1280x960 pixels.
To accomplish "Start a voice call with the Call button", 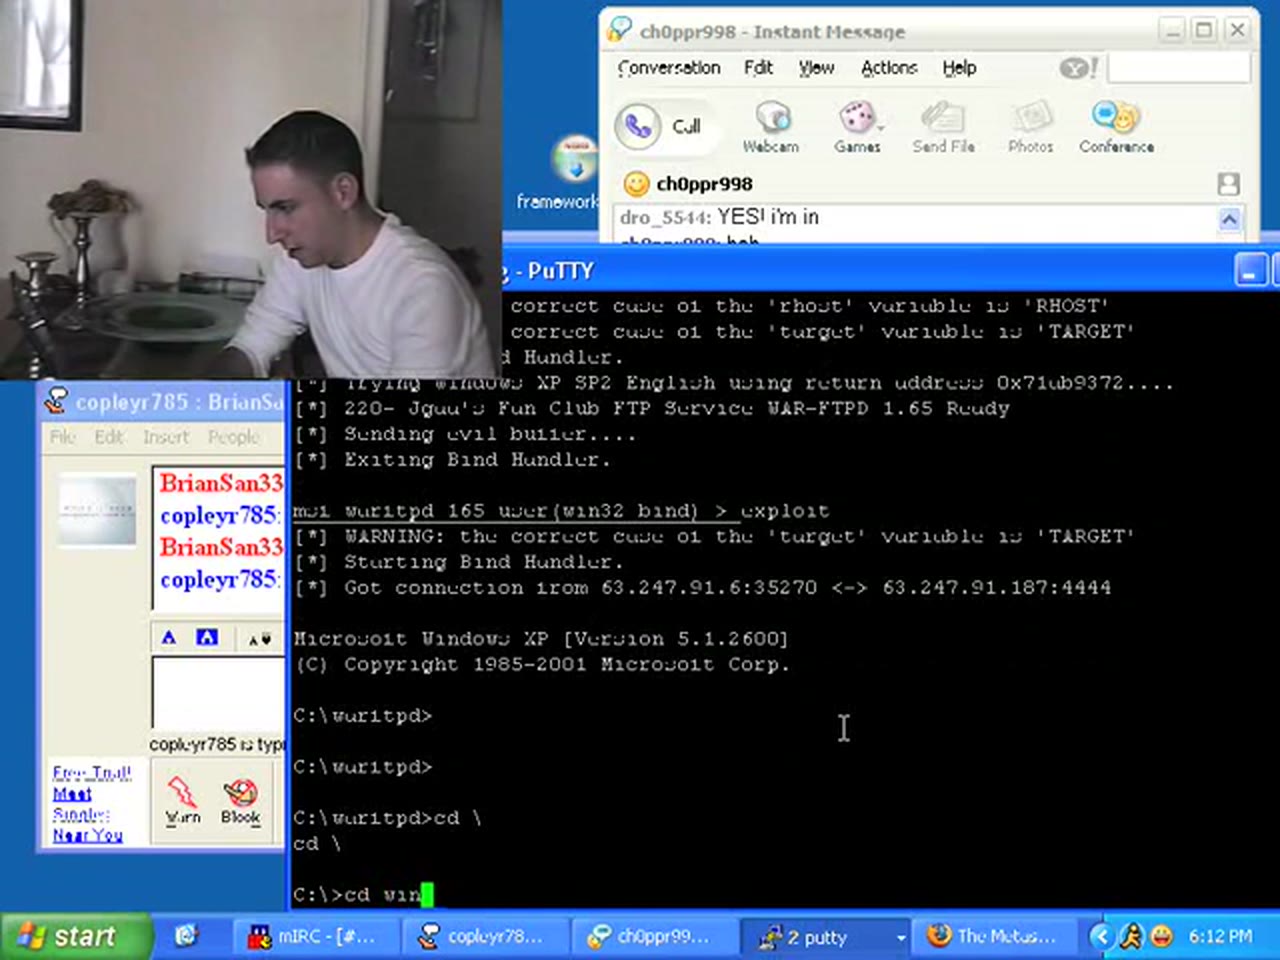I will 662,126.
